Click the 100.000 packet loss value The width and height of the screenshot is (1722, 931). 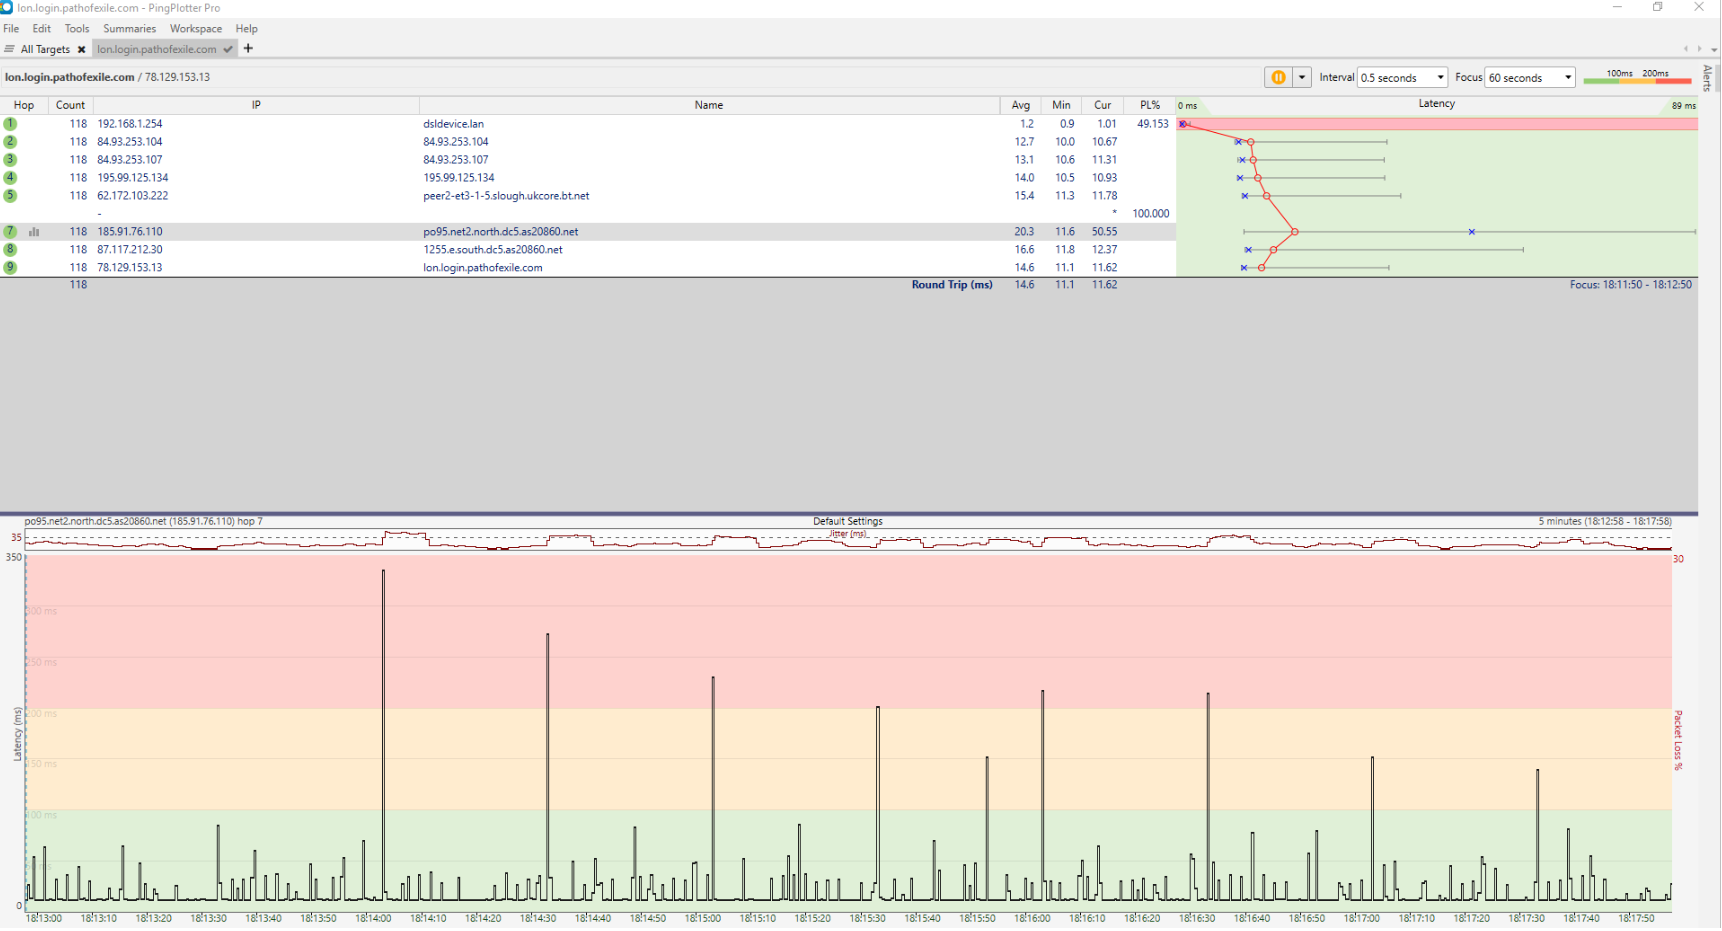[x=1151, y=214]
